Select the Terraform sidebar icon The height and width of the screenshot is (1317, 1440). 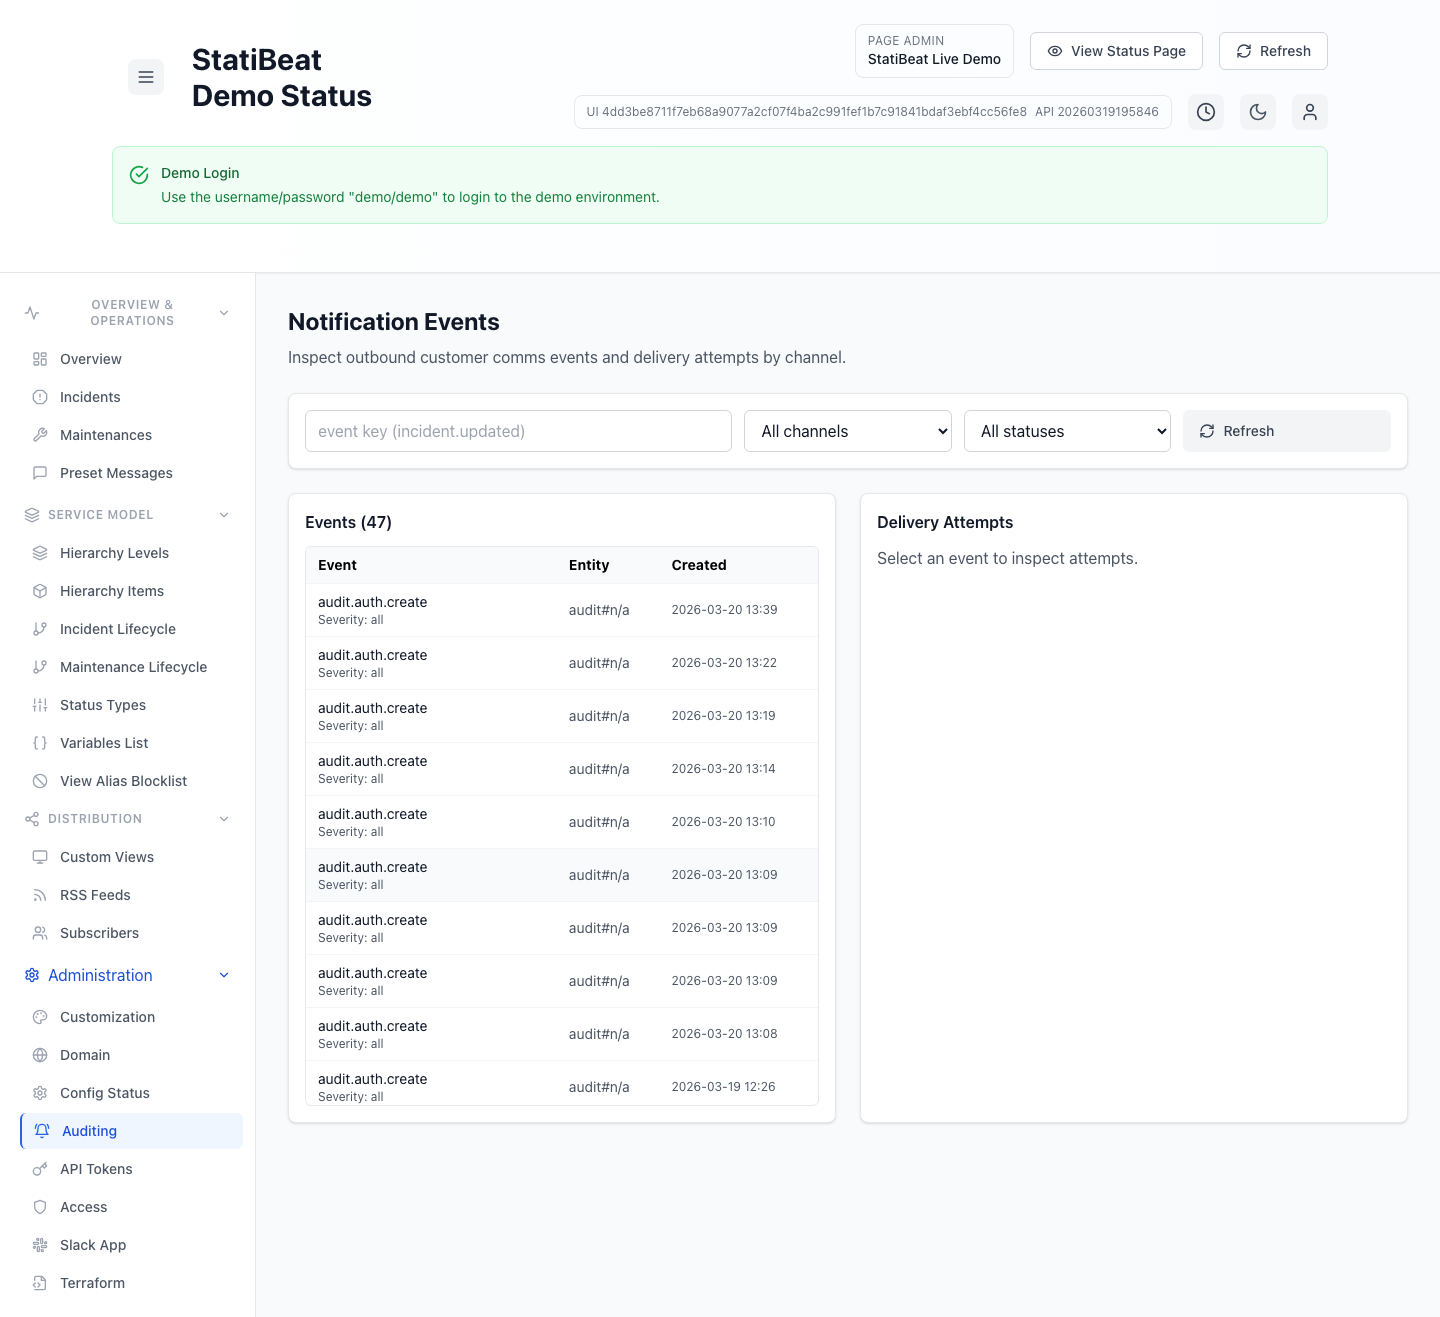[x=40, y=1283]
